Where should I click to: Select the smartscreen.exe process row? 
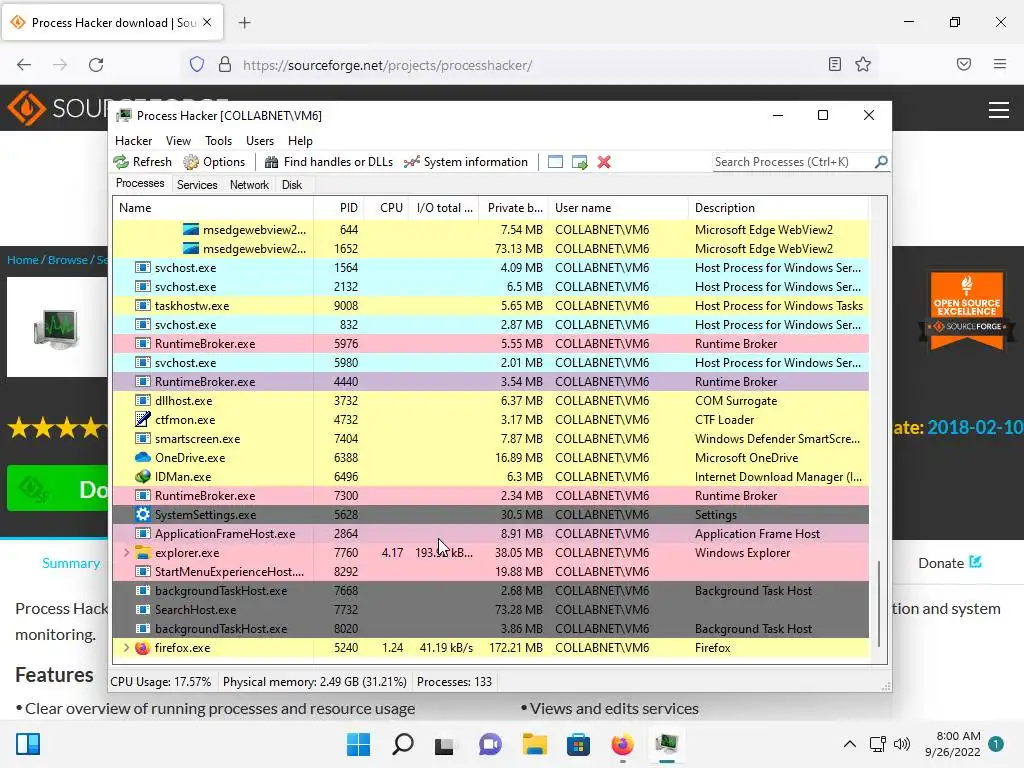[490, 439]
